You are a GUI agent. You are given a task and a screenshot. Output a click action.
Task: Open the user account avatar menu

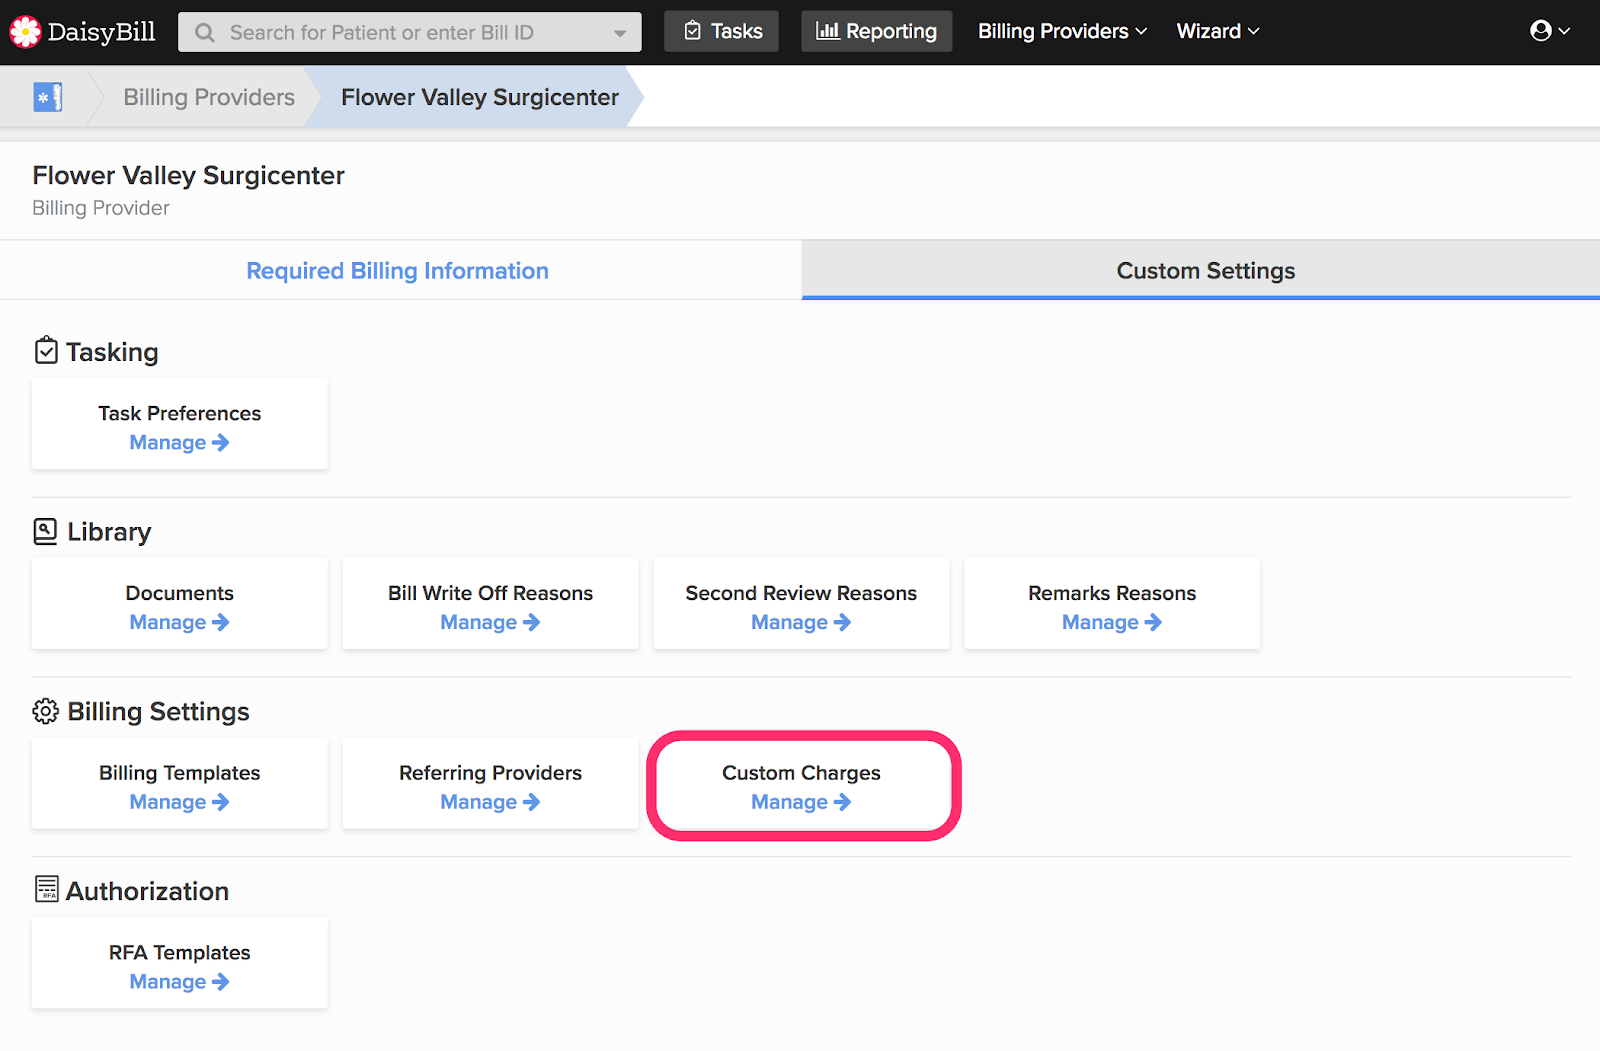[x=1550, y=31]
